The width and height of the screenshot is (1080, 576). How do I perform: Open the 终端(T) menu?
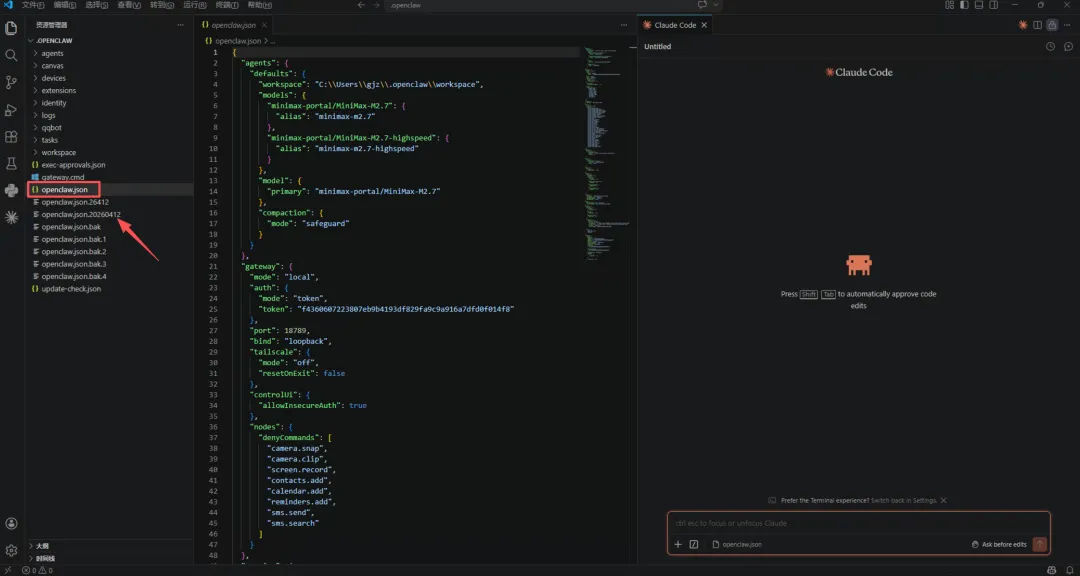click(x=227, y=5)
